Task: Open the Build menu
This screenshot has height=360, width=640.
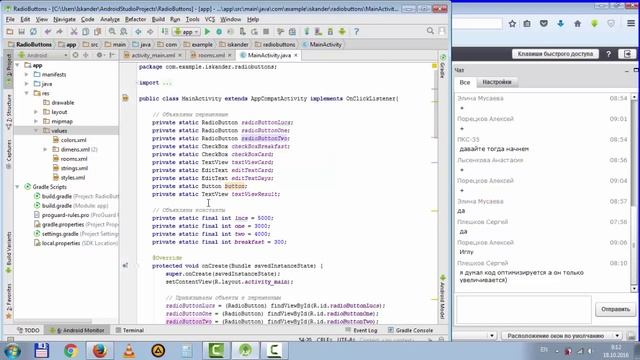Action: (158, 19)
